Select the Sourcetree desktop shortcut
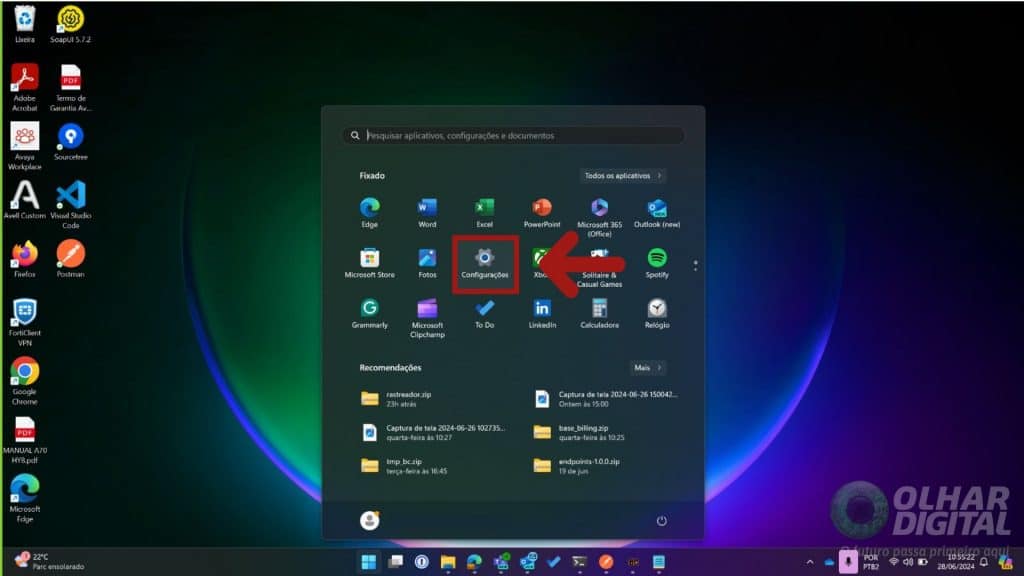 pyautogui.click(x=71, y=142)
